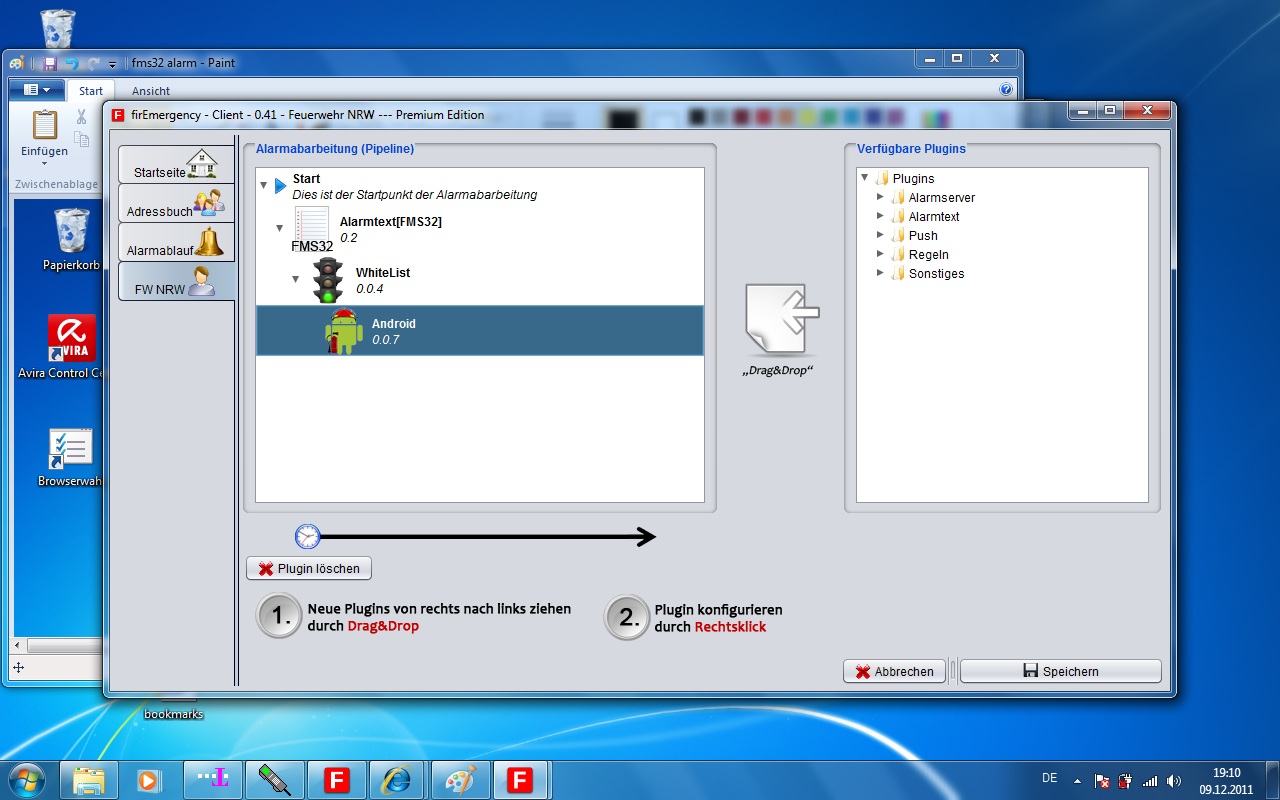The height and width of the screenshot is (800, 1280).
Task: Click the Drag&Drop page icon
Action: (x=781, y=318)
